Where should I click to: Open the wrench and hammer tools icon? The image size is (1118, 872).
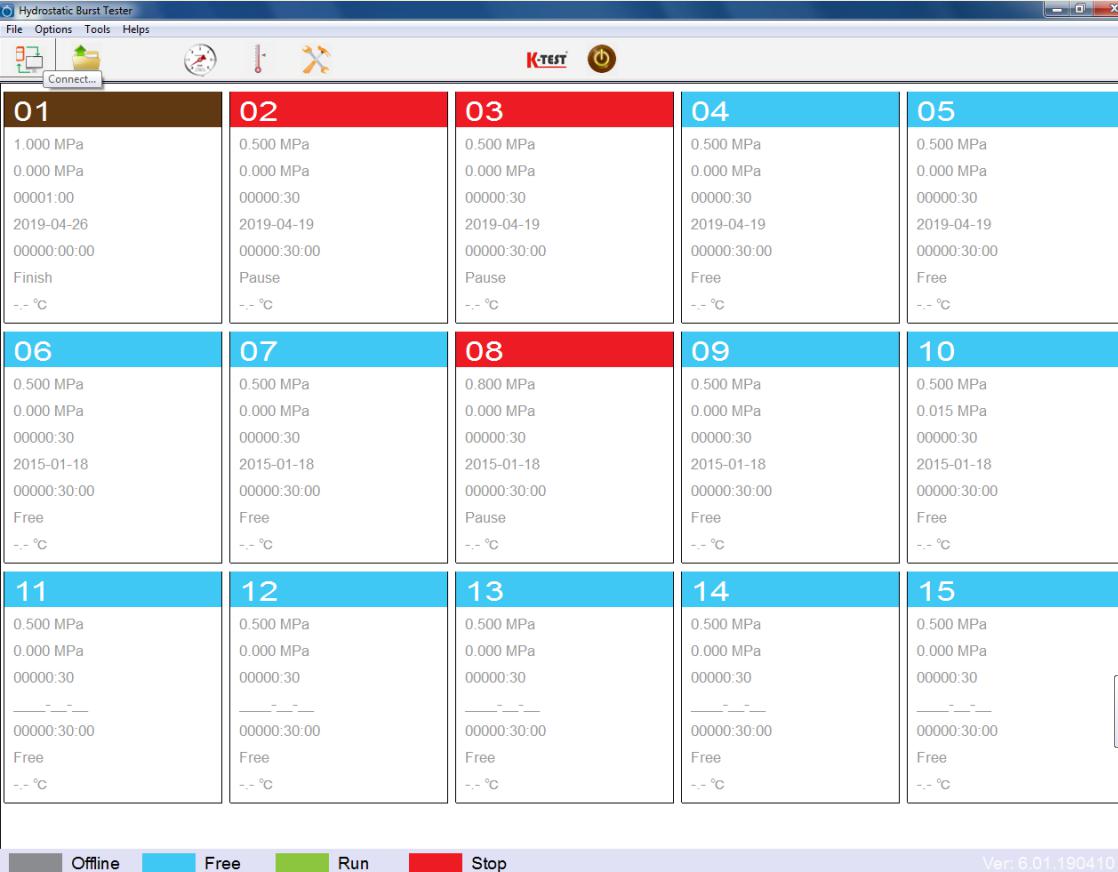[x=317, y=60]
